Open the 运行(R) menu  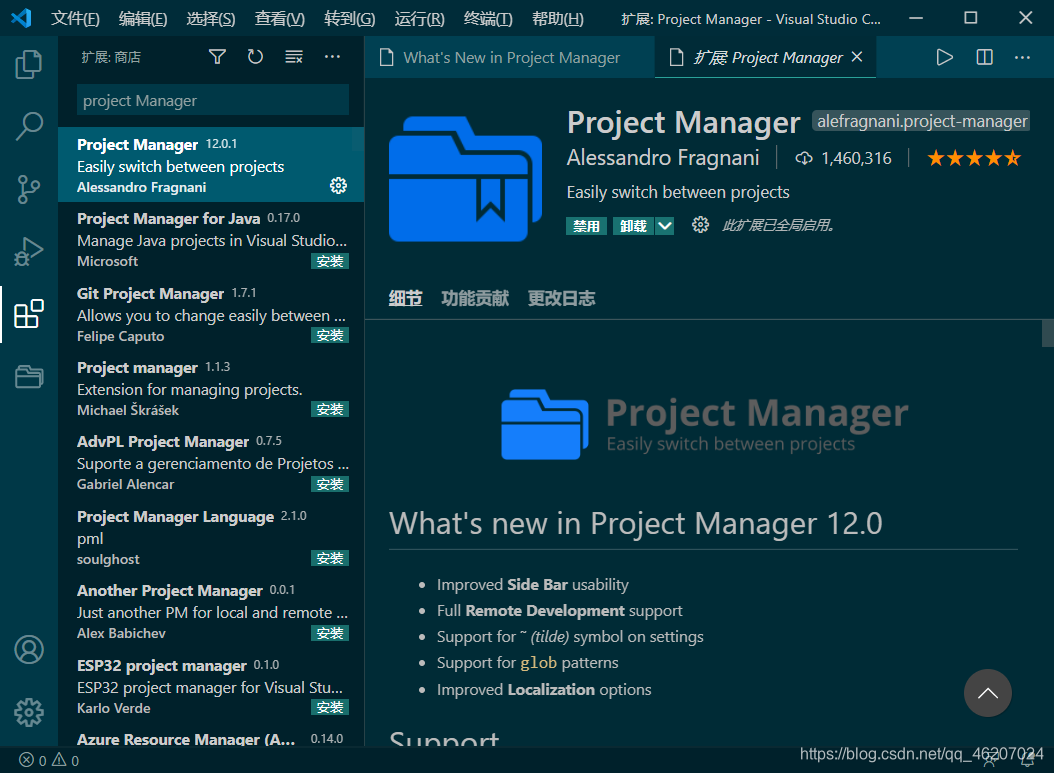coord(419,19)
